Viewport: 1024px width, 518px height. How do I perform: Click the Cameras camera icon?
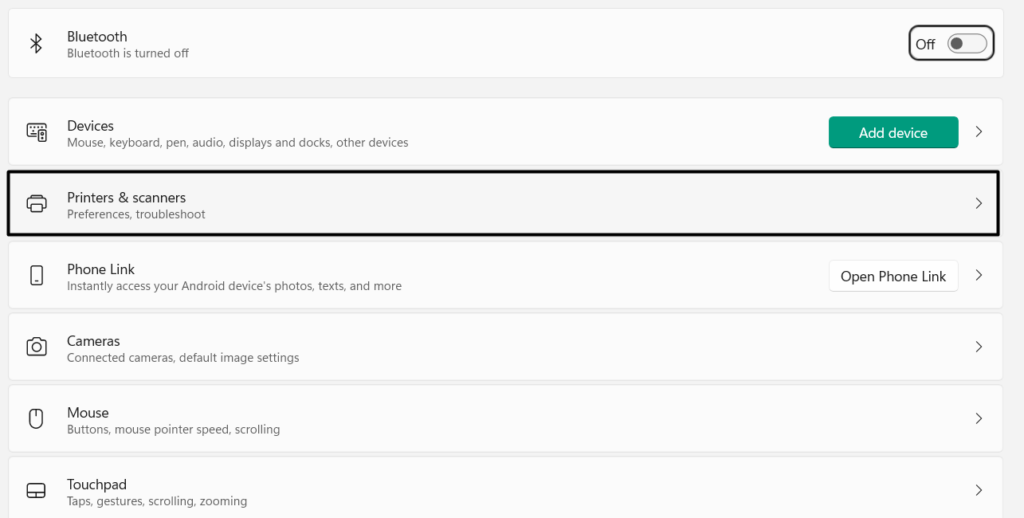37,347
